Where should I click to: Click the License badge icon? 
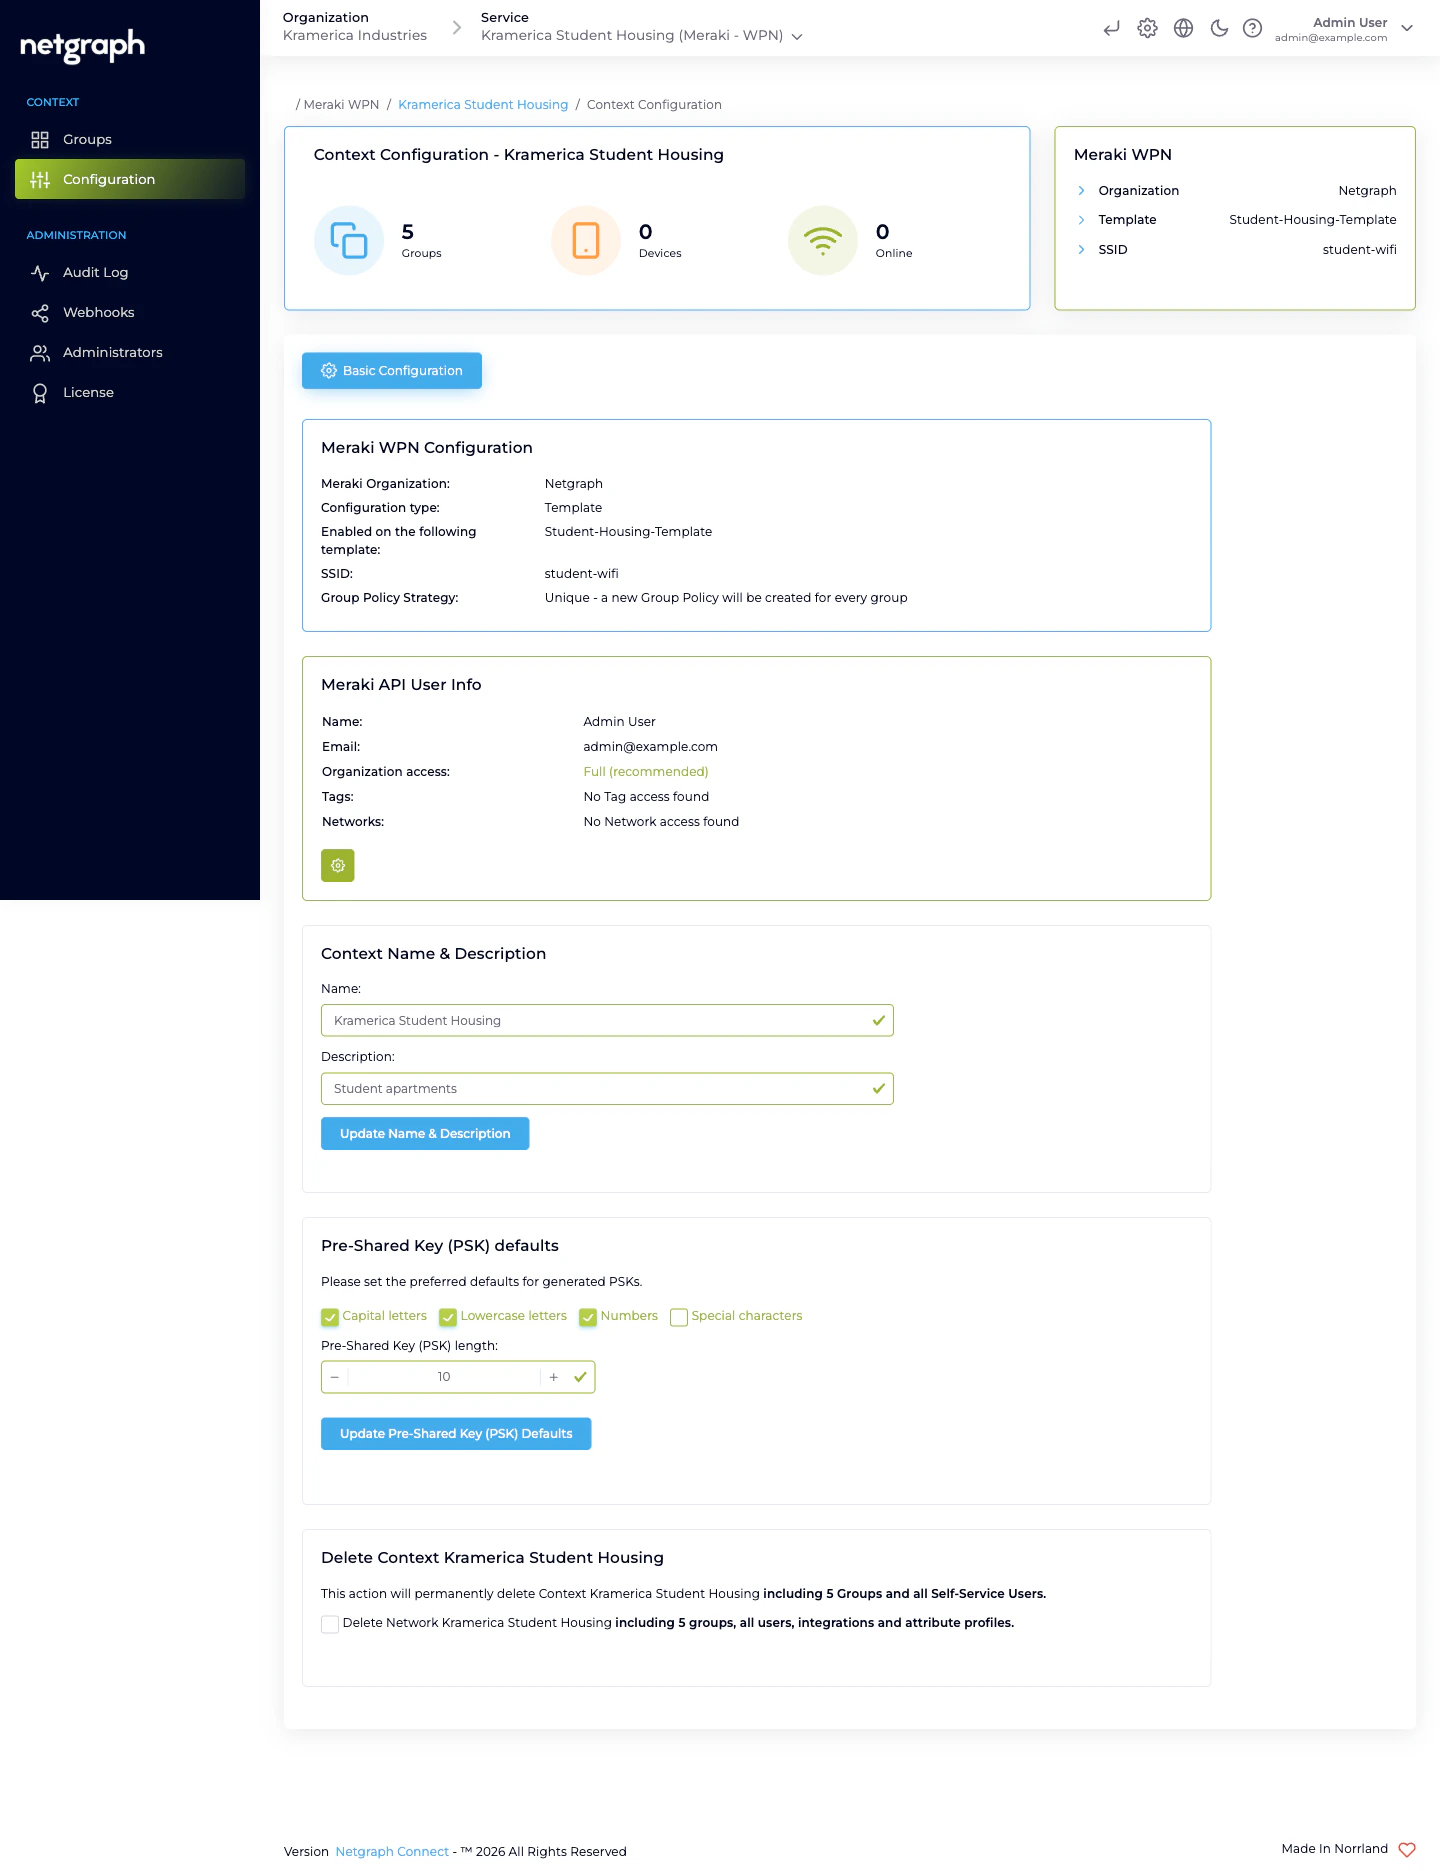(40, 393)
